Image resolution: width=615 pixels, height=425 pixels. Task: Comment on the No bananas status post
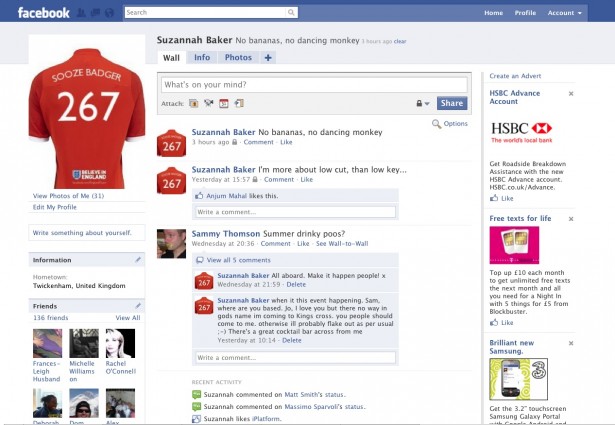(x=258, y=142)
